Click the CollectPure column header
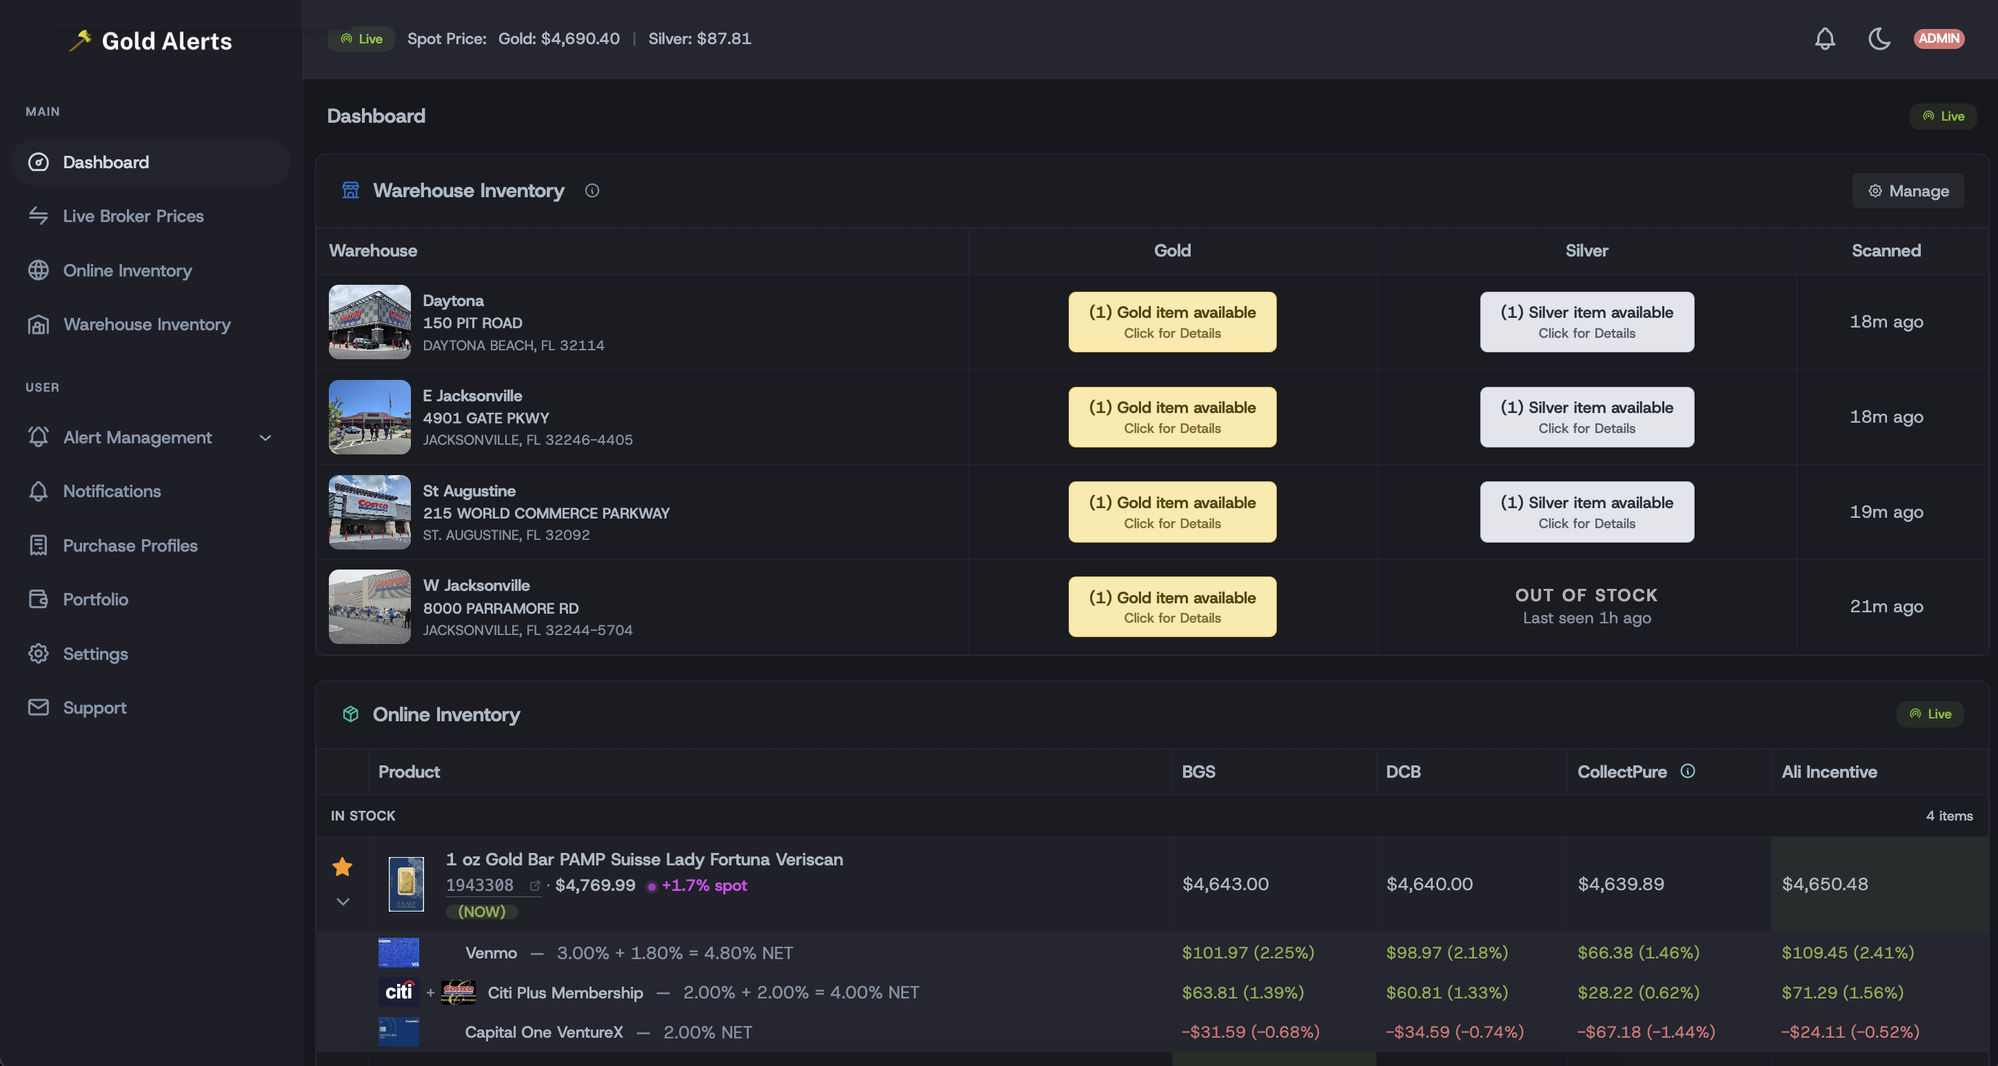This screenshot has height=1066, width=1998. pos(1622,772)
